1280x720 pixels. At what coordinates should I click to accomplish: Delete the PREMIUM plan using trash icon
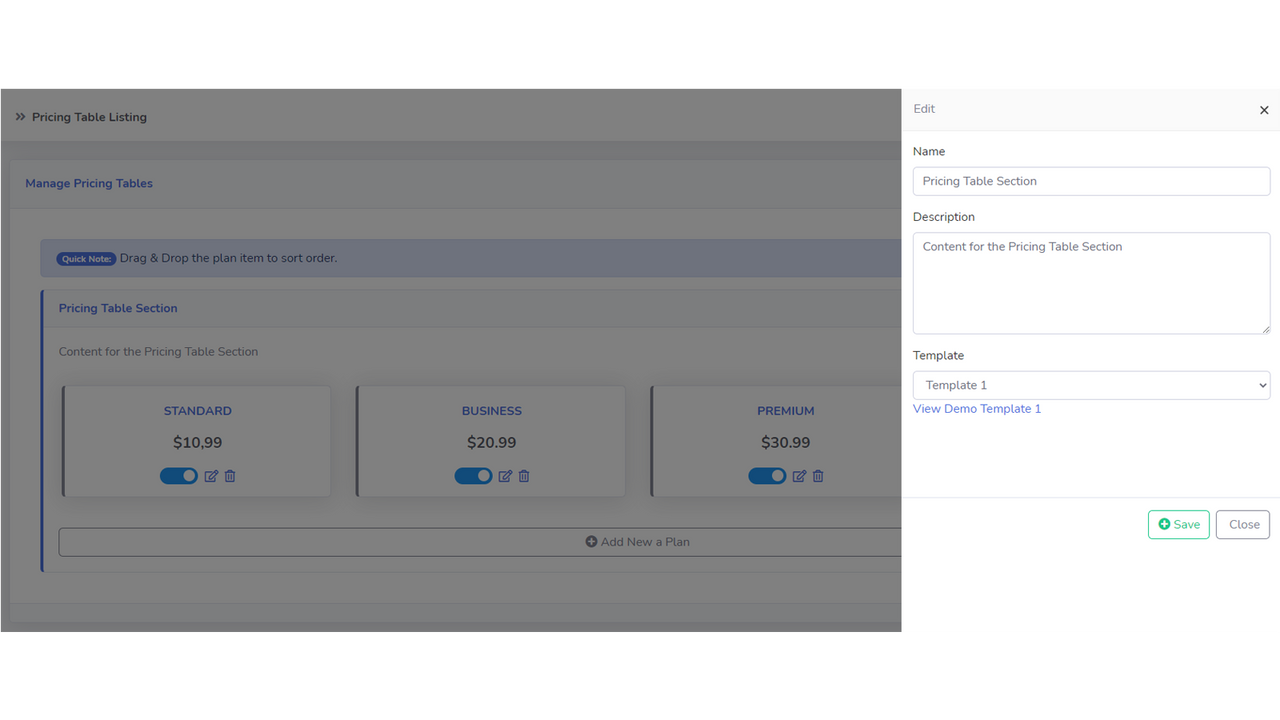point(817,476)
